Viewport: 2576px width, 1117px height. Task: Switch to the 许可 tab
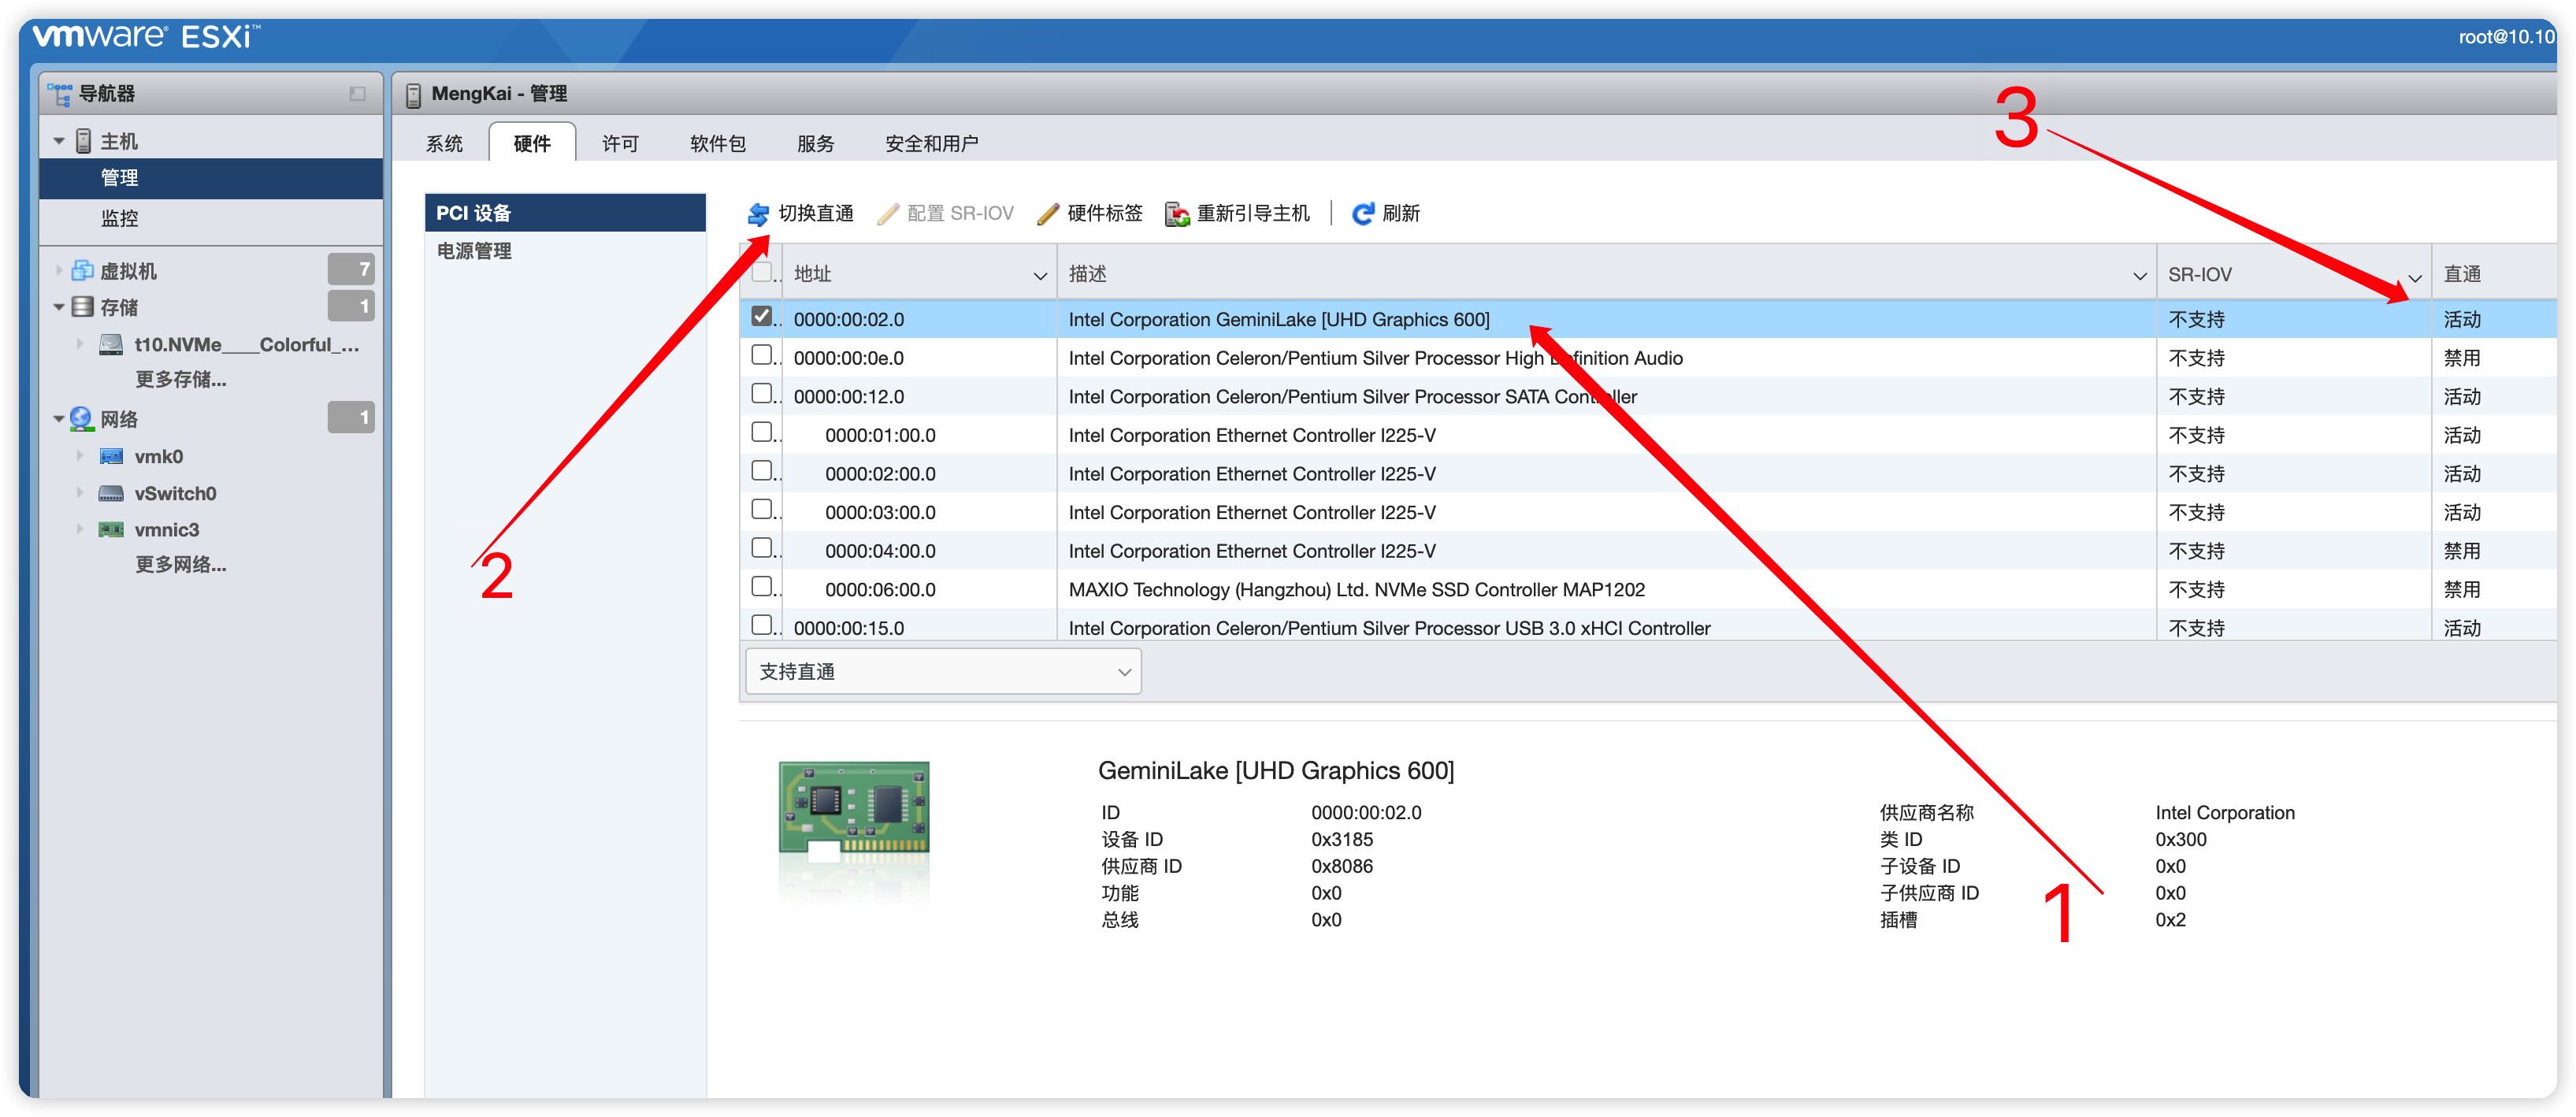620,143
